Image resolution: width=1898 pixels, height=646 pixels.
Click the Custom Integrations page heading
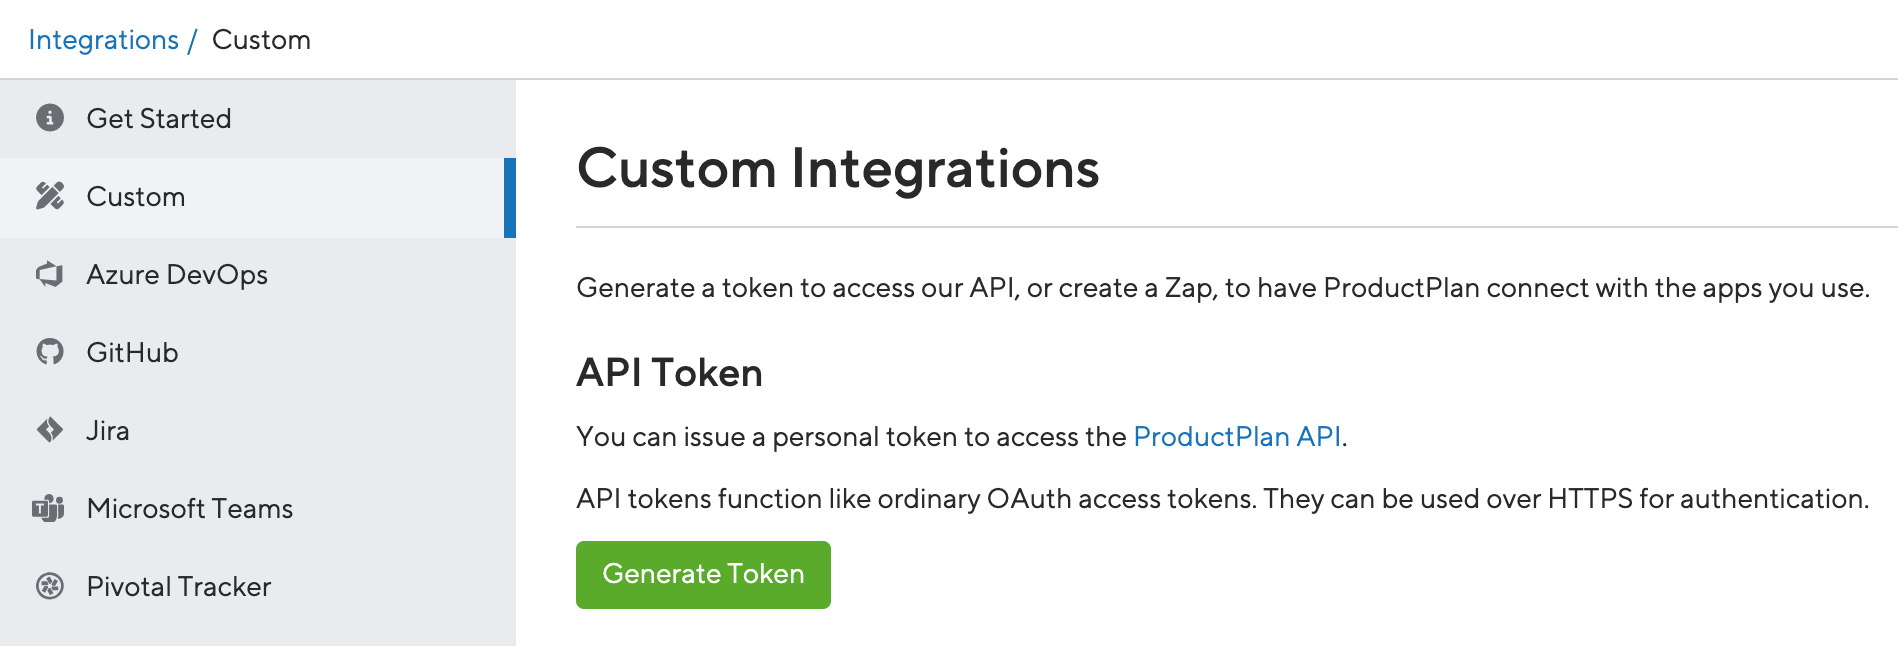[x=838, y=169]
